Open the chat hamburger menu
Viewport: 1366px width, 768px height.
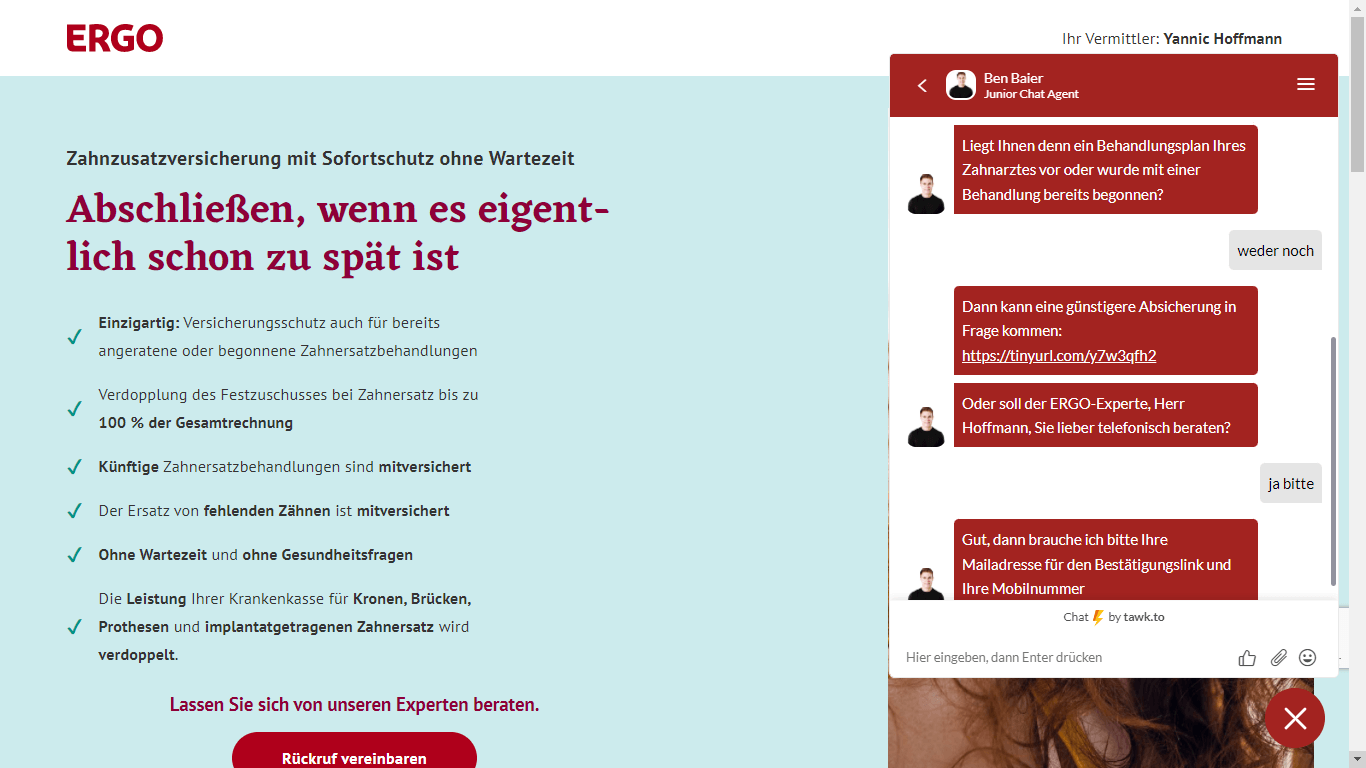click(x=1306, y=84)
